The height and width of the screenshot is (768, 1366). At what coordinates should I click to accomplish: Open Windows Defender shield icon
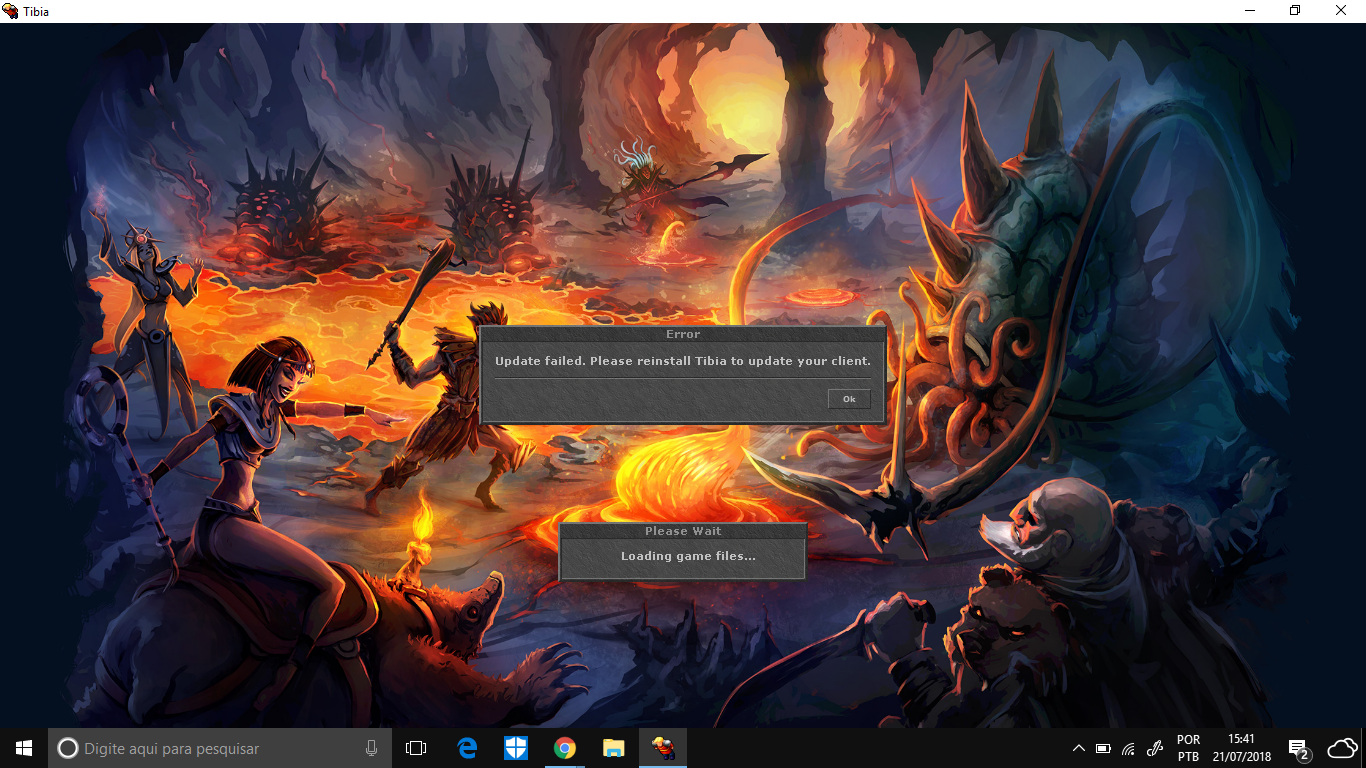point(516,748)
